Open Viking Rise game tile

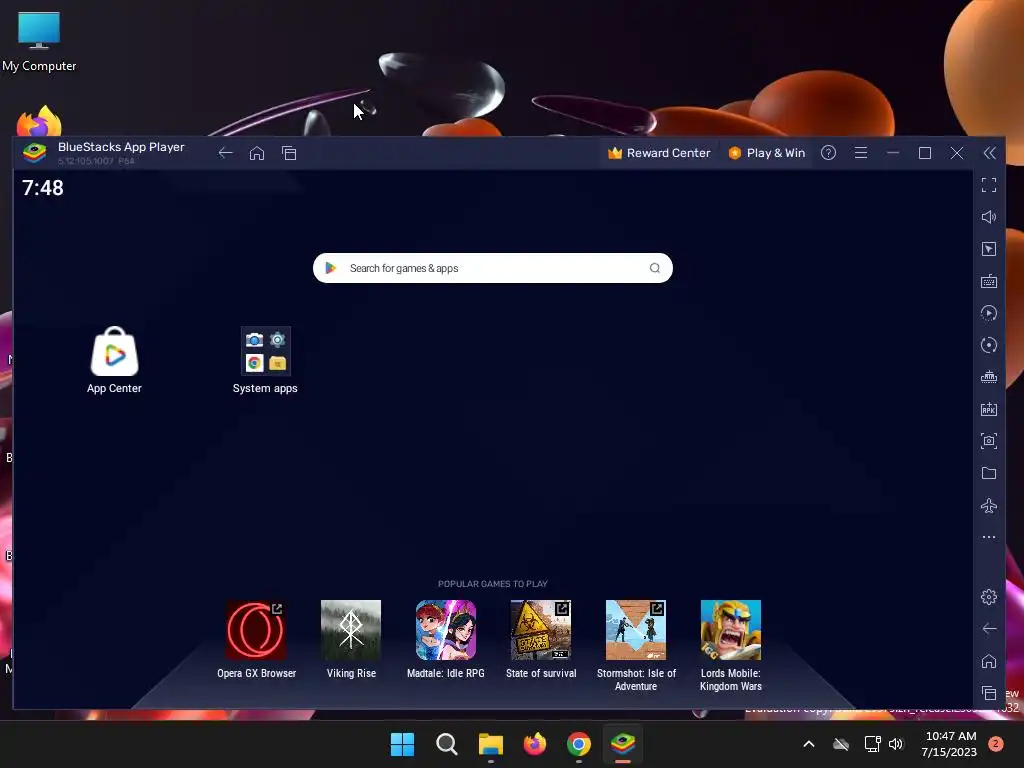tap(351, 640)
